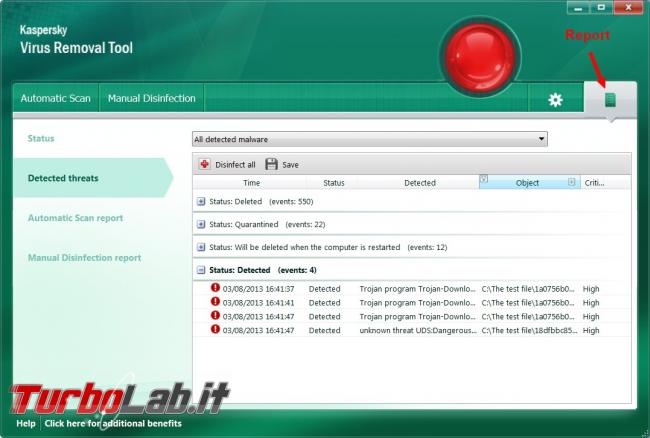Open the Help link

(x=26, y=423)
